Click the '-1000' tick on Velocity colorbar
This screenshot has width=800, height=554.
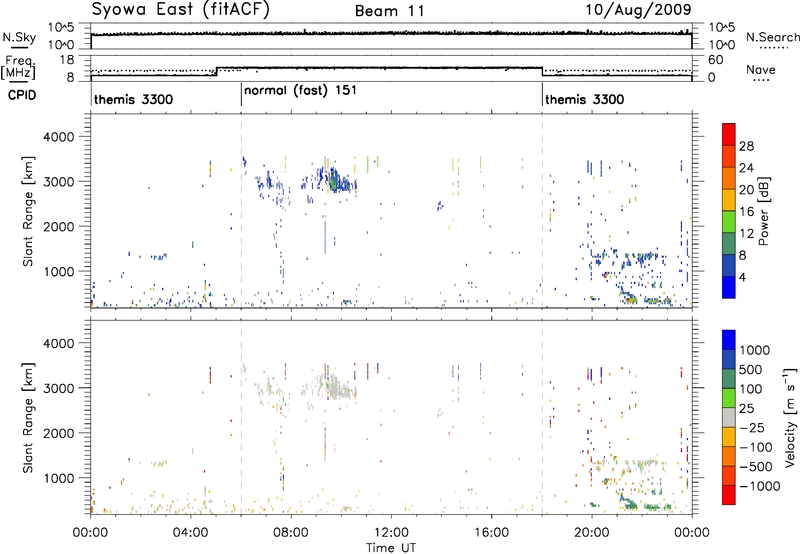click(759, 486)
